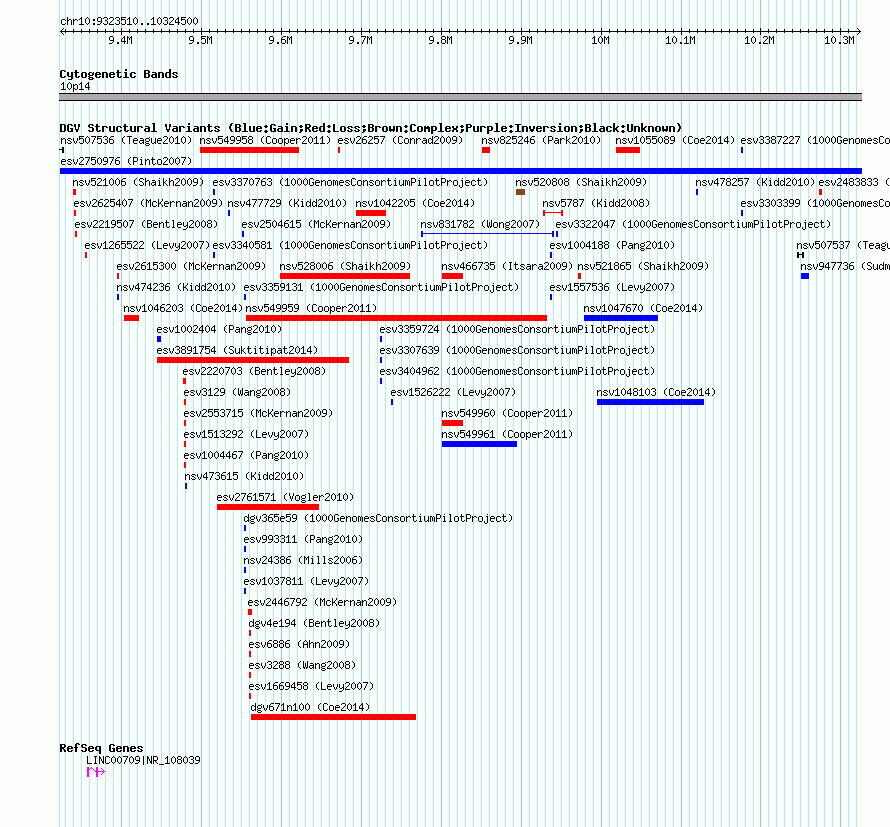
Task: Click the blue nsv1048103 gain bar
Action: tap(650, 402)
